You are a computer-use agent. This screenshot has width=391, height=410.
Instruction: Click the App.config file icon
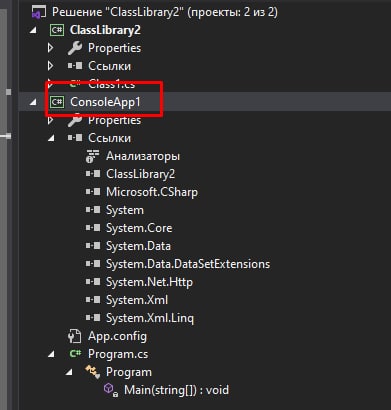pyautogui.click(x=74, y=336)
